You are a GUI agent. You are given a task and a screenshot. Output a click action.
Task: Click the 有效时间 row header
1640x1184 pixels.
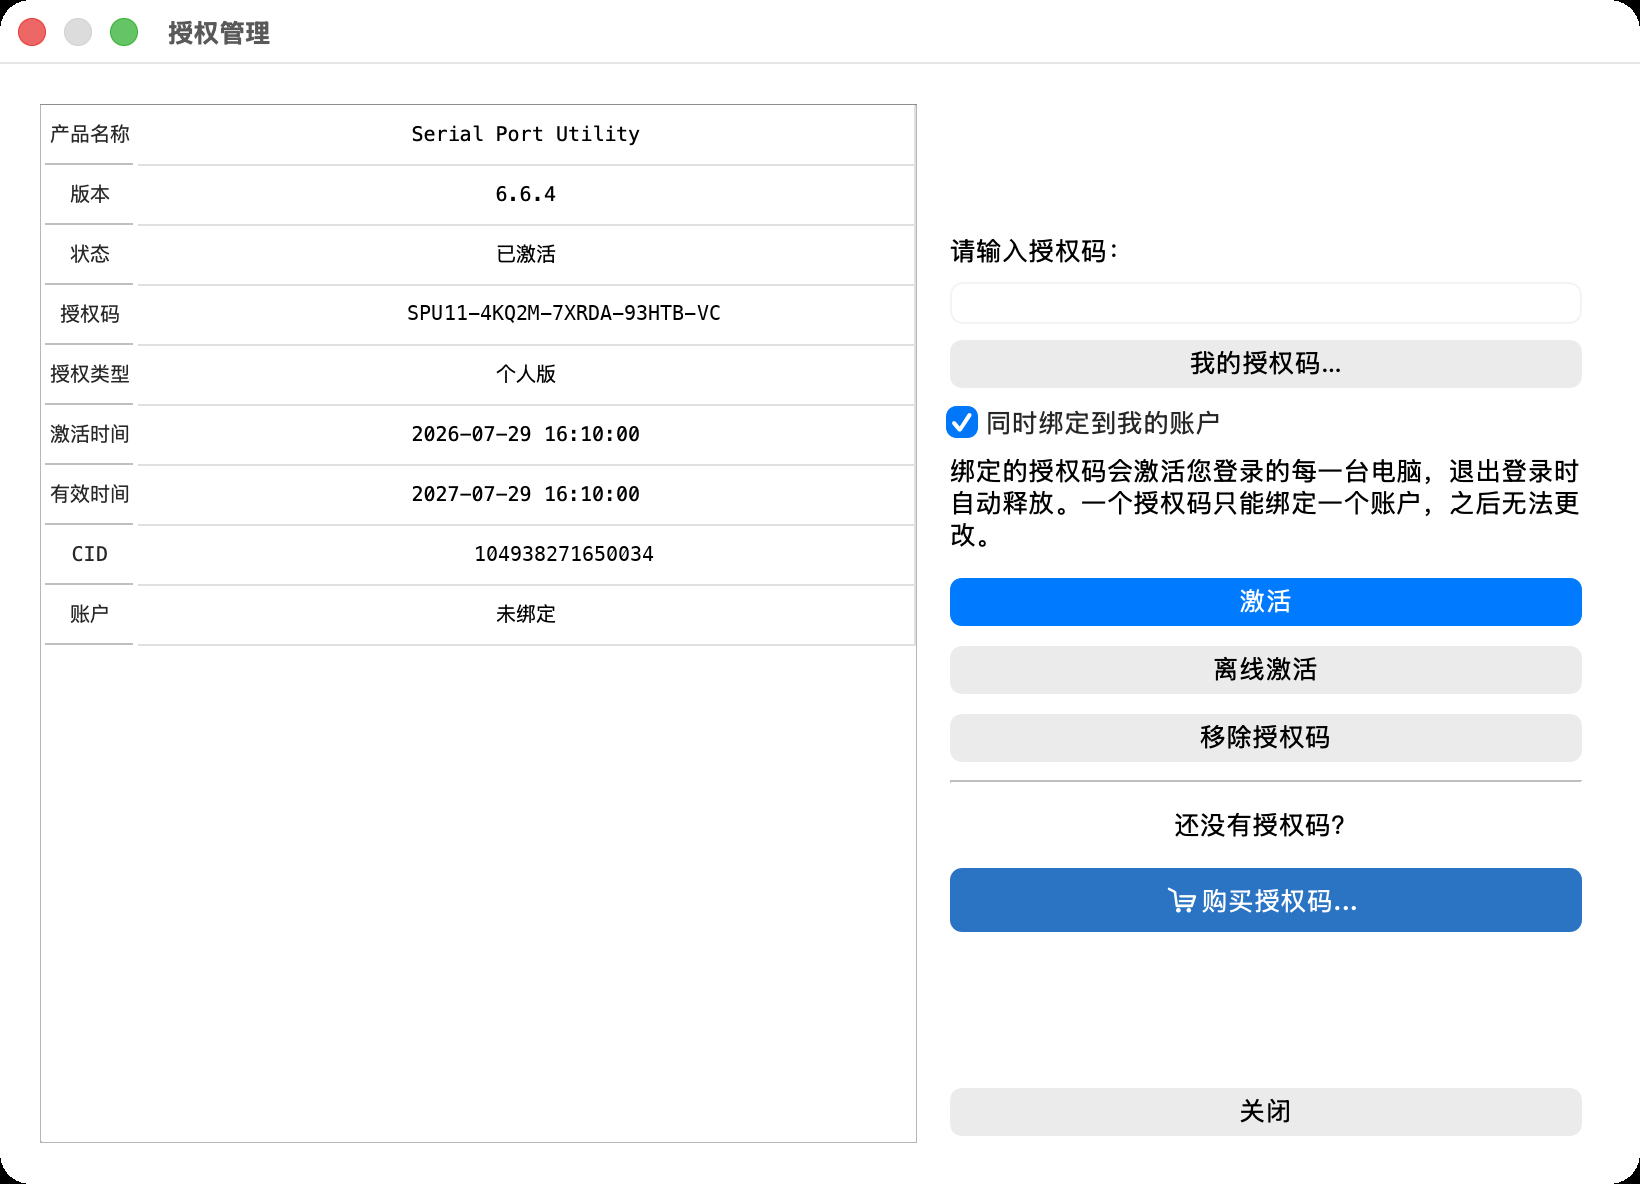89,494
